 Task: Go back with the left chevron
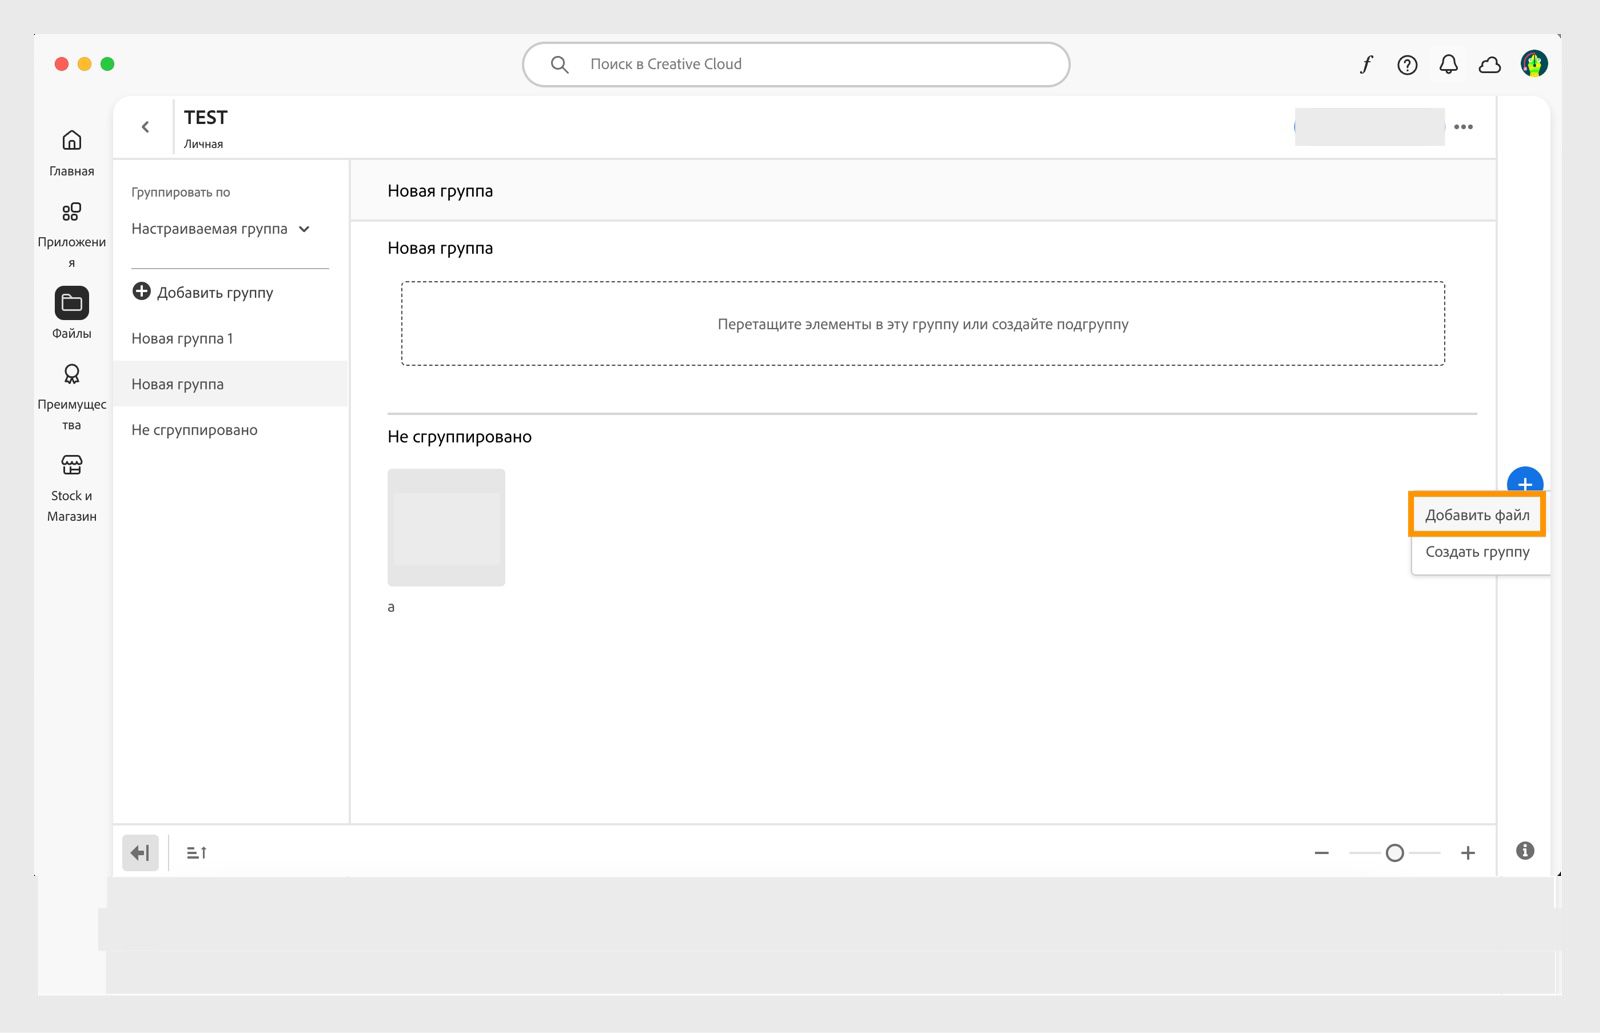tap(145, 127)
